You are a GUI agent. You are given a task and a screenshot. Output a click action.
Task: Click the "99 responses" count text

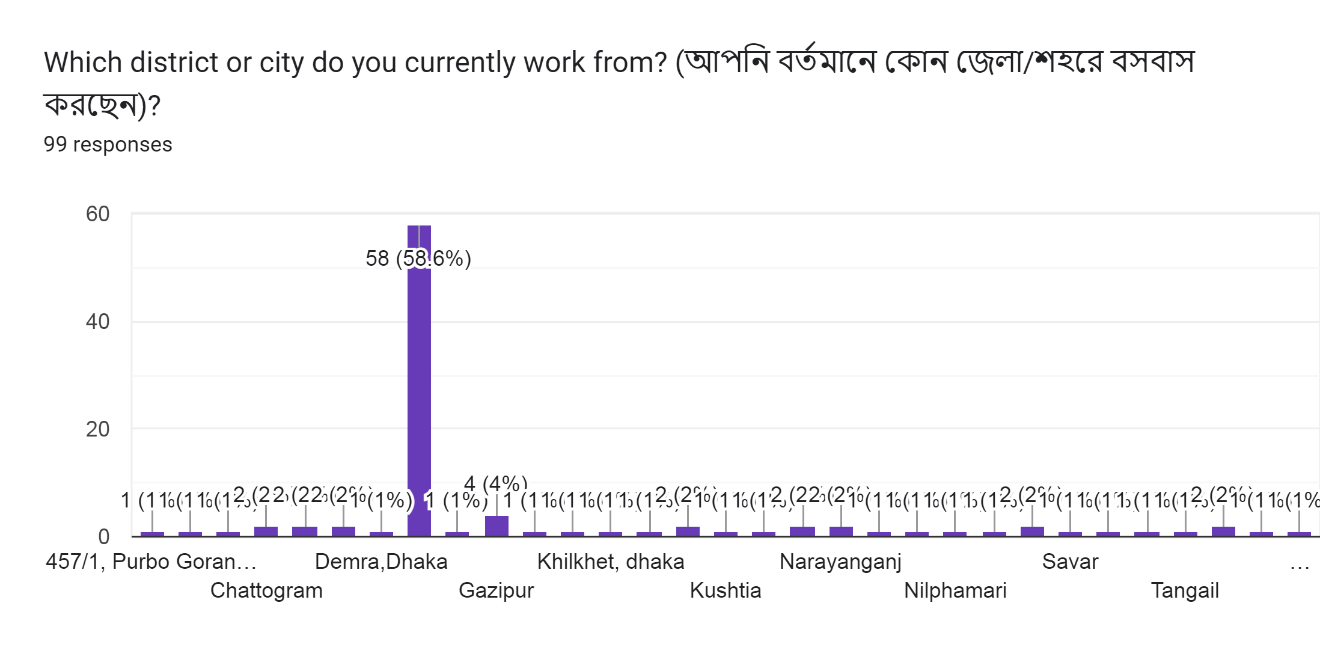coord(108,145)
